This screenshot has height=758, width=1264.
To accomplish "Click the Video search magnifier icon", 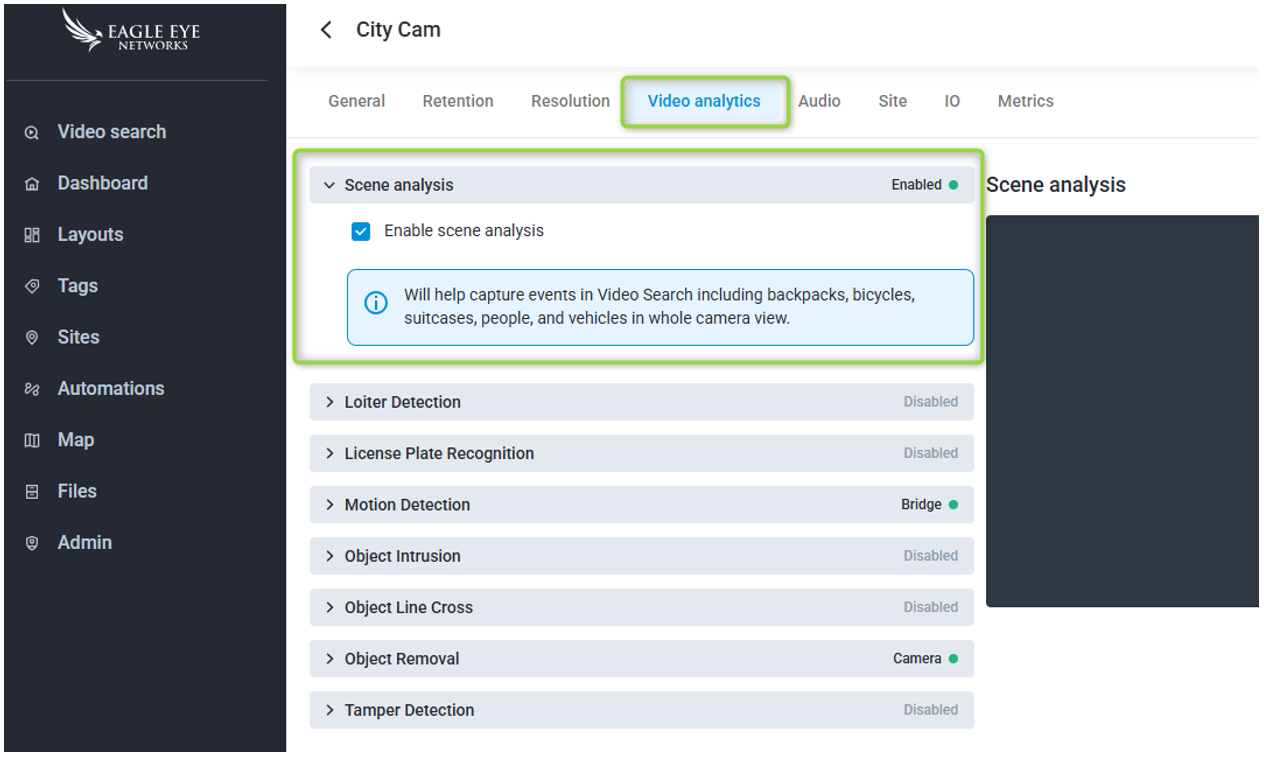I will click(x=32, y=133).
